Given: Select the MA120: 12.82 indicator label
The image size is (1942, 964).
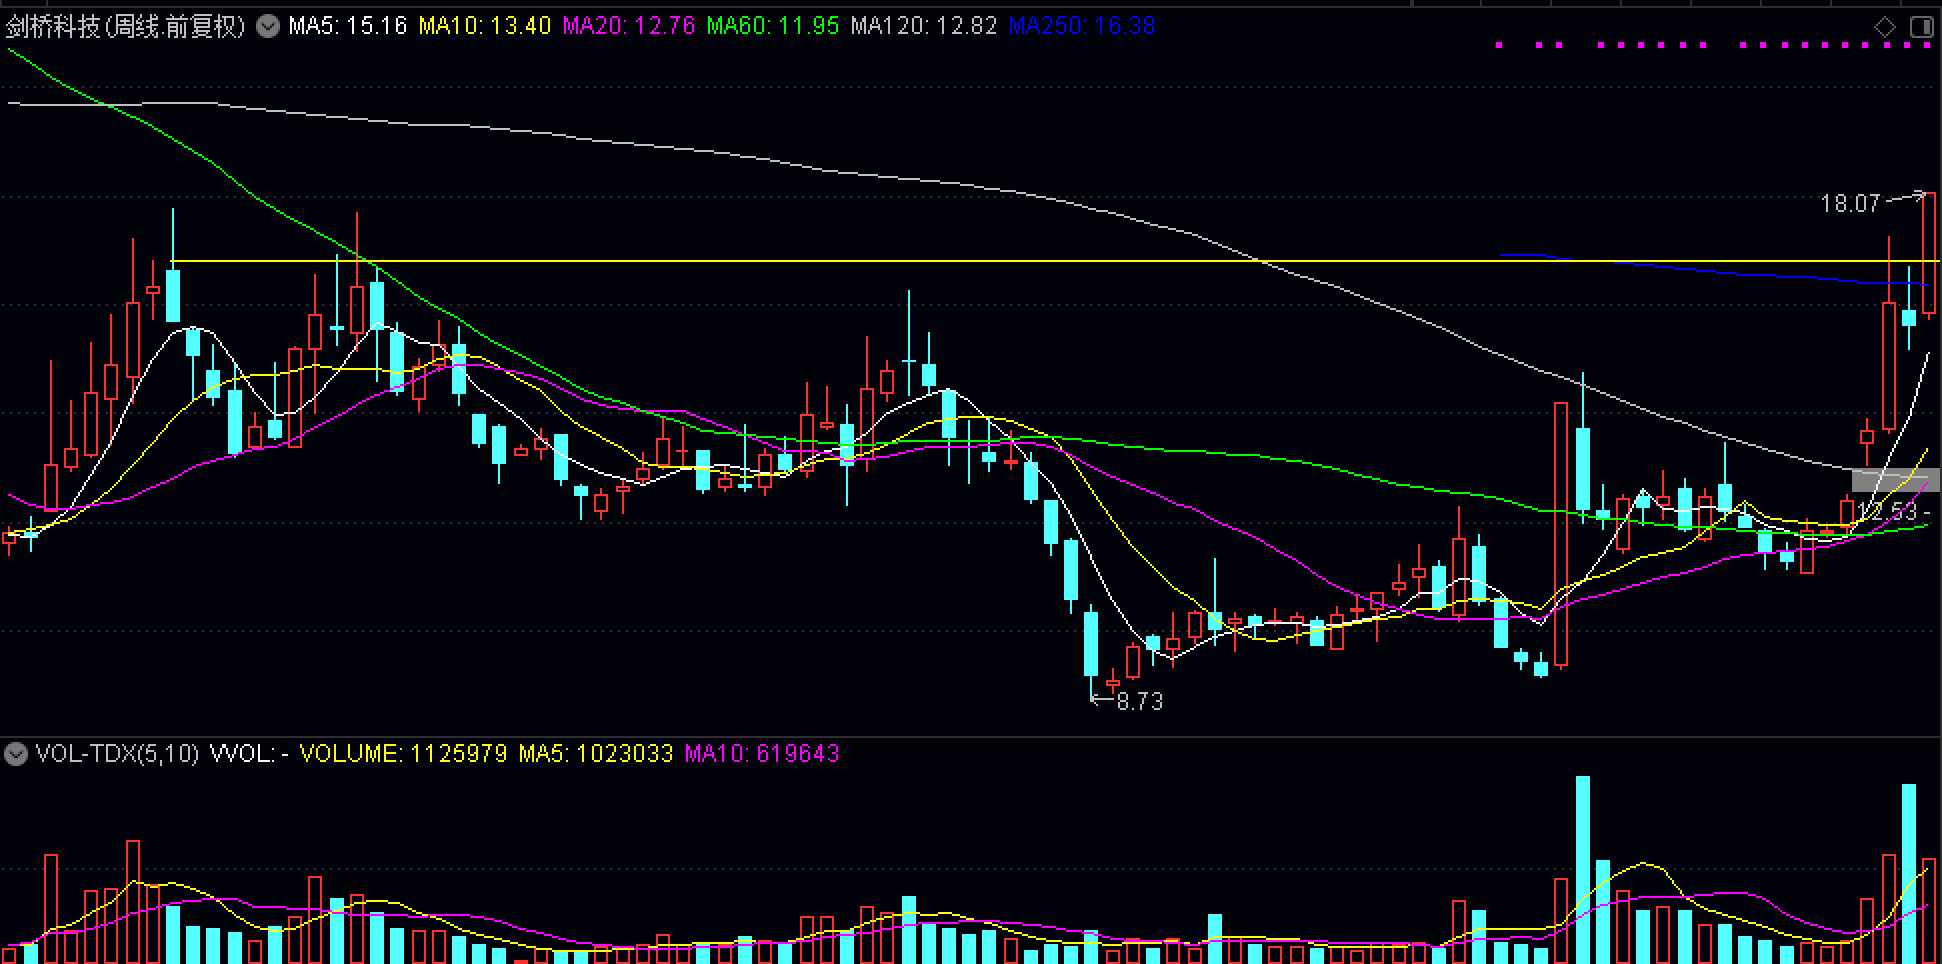Looking at the screenshot, I should point(923,26).
